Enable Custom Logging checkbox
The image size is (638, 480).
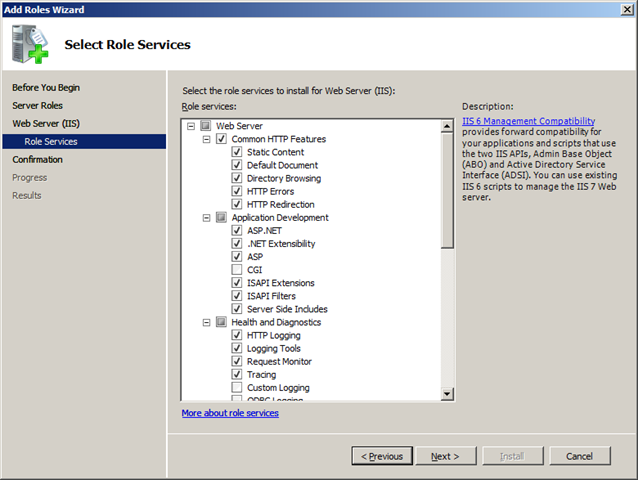coord(237,387)
